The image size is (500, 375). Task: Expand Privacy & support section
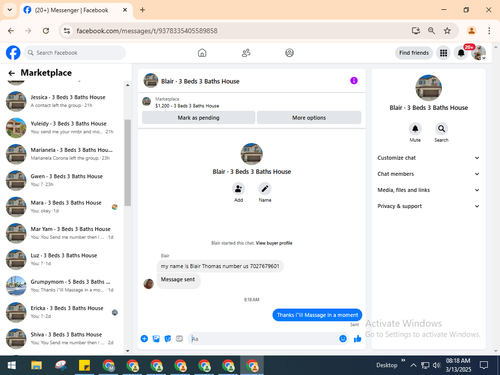pyautogui.click(x=429, y=206)
